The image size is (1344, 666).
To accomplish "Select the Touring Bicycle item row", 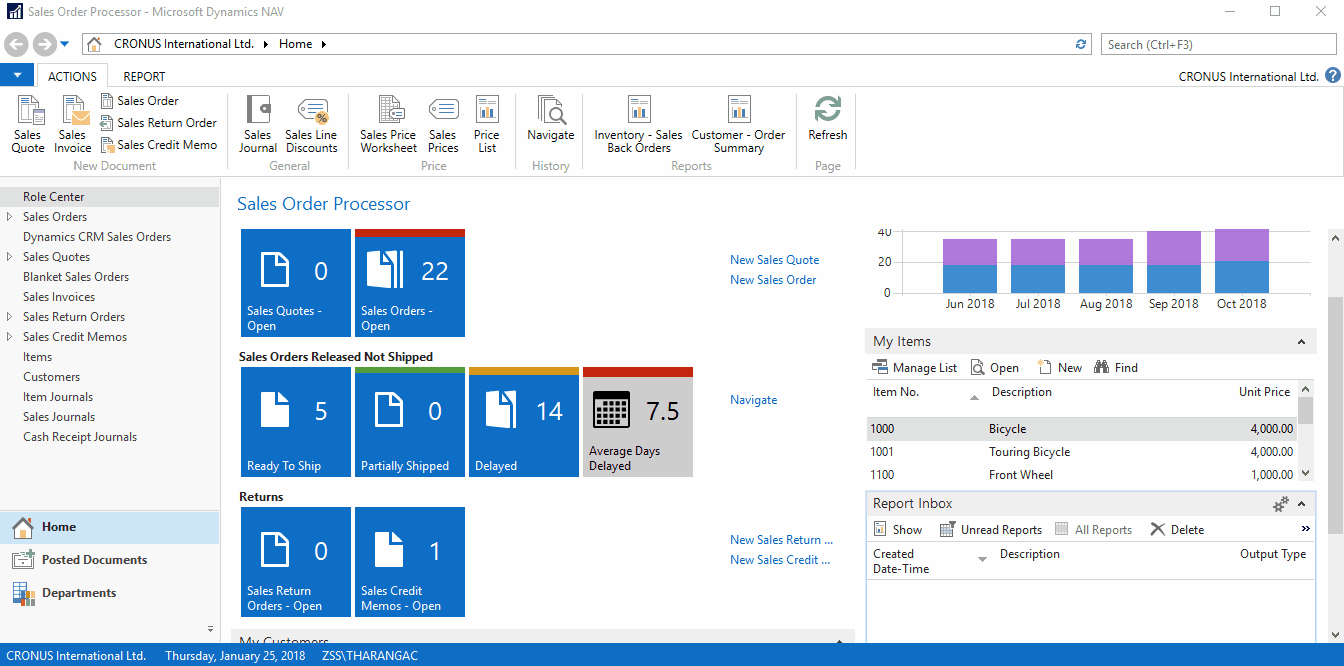I will (x=1029, y=452).
